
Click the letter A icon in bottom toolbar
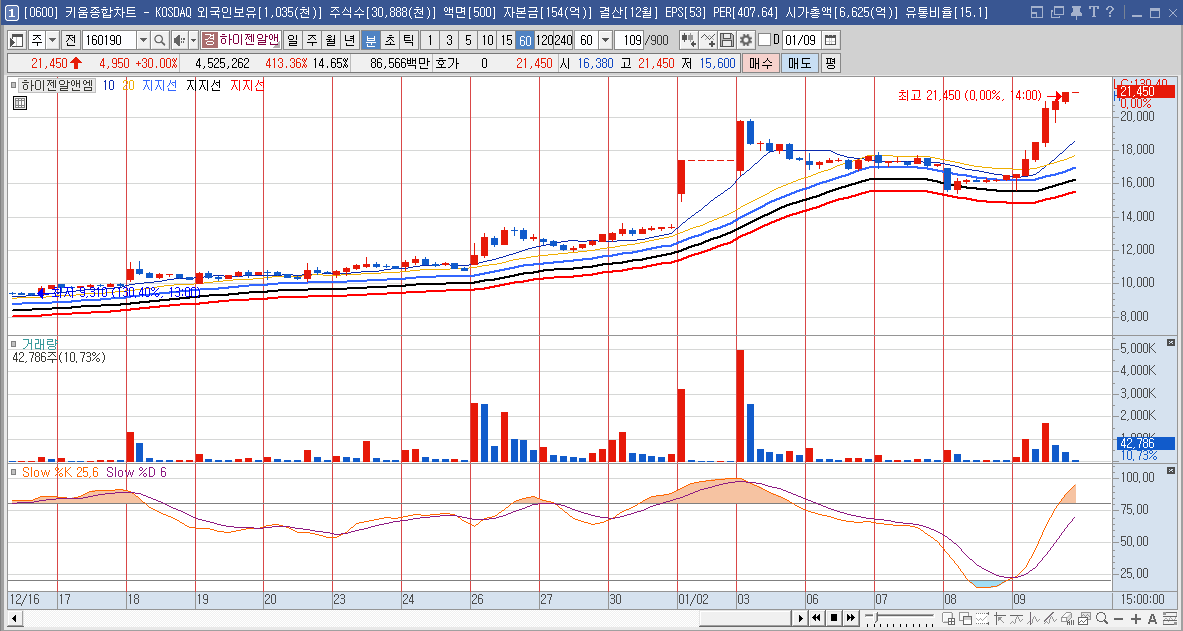click(x=1152, y=619)
